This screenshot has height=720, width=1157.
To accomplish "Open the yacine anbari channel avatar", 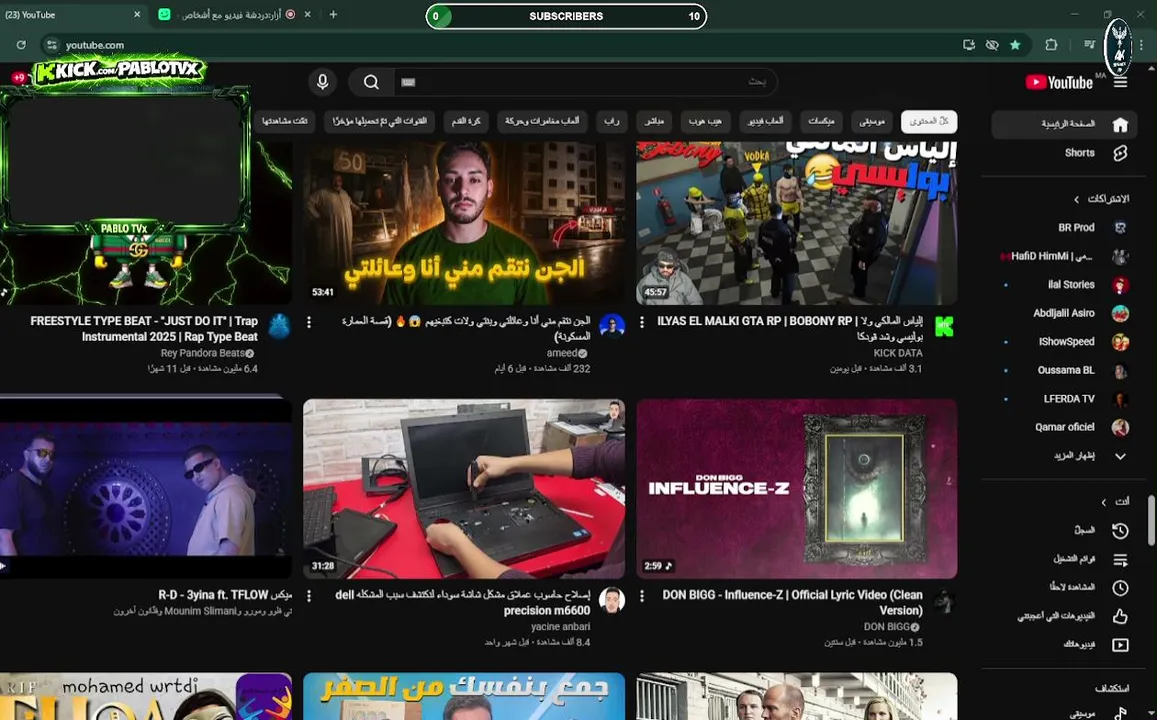I will point(612,600).
